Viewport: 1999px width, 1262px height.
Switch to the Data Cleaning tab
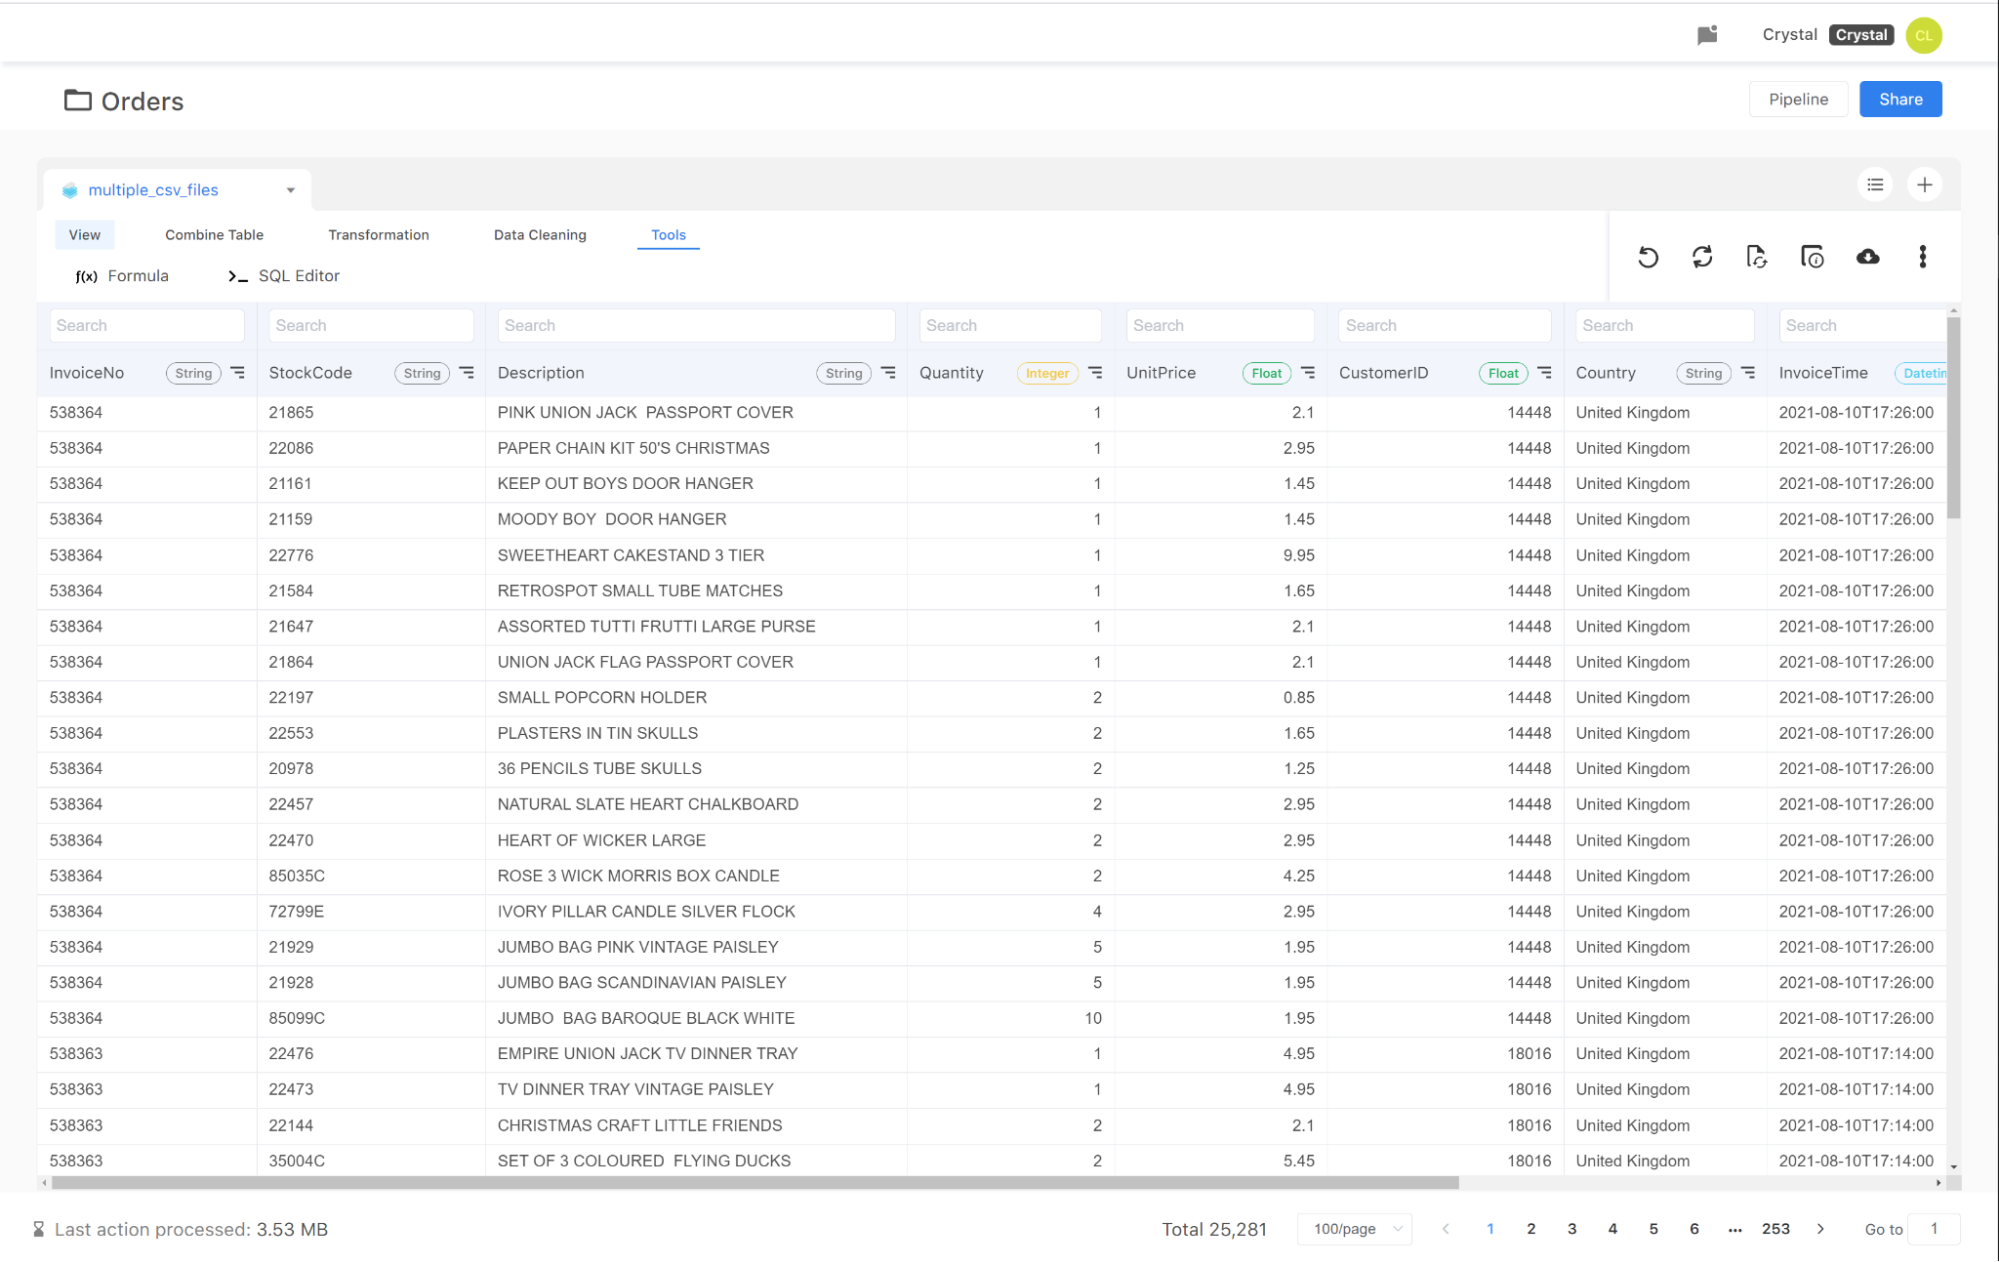coord(539,234)
